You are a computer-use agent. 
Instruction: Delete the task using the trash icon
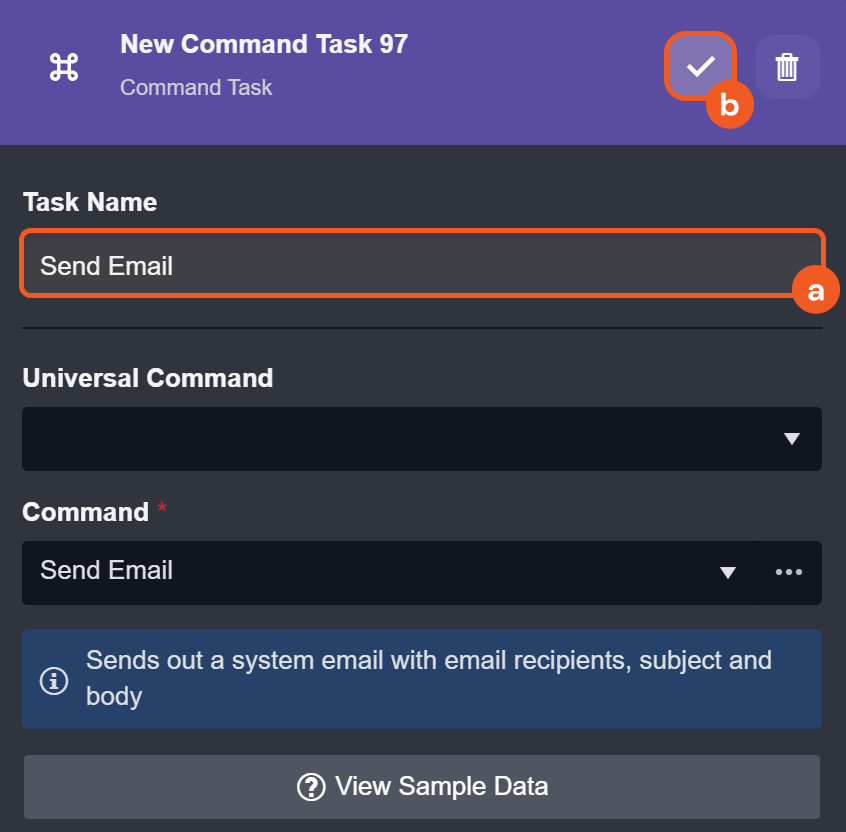(x=788, y=67)
